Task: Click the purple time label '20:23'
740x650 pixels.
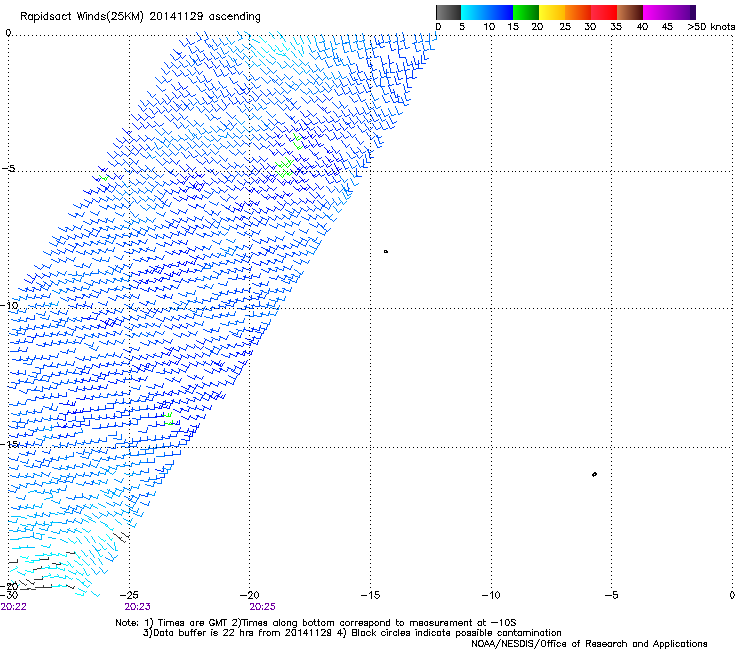Action: [x=137, y=607]
